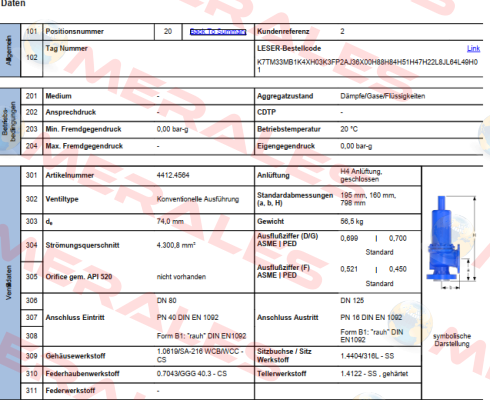The height and width of the screenshot is (400, 490).
Task: Select the Strömungsquerschnitt value 4.300,8 mm²
Action: click(x=176, y=245)
